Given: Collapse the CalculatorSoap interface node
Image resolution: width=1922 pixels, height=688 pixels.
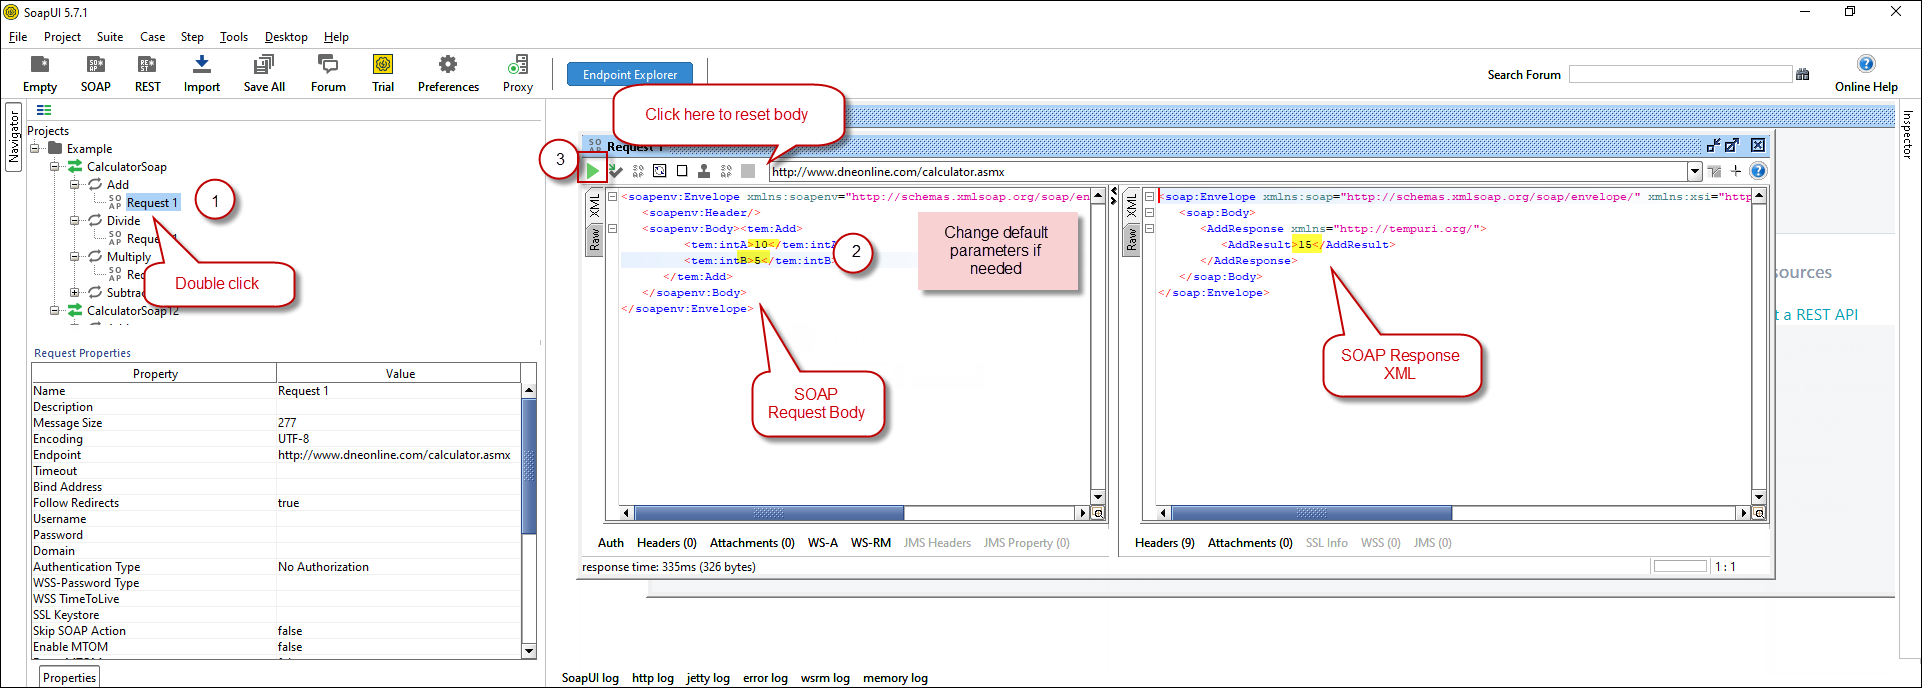Looking at the screenshot, I should point(55,166).
